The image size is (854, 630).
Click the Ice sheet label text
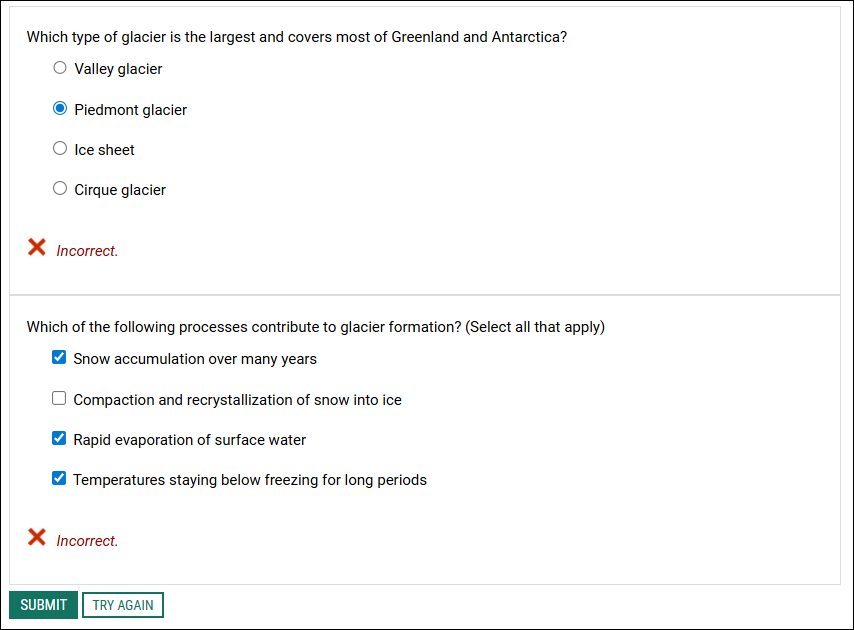coord(103,149)
